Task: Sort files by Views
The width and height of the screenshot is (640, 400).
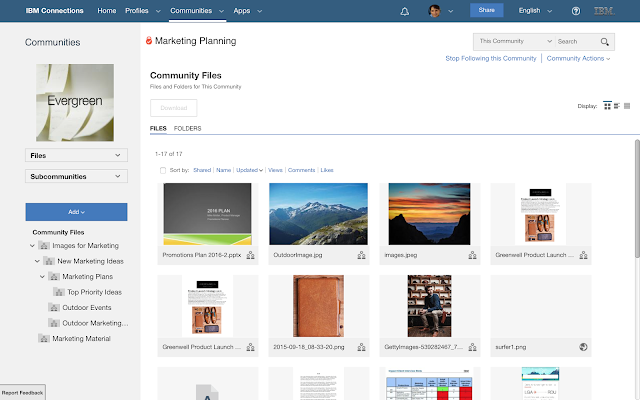Action: [x=275, y=170]
